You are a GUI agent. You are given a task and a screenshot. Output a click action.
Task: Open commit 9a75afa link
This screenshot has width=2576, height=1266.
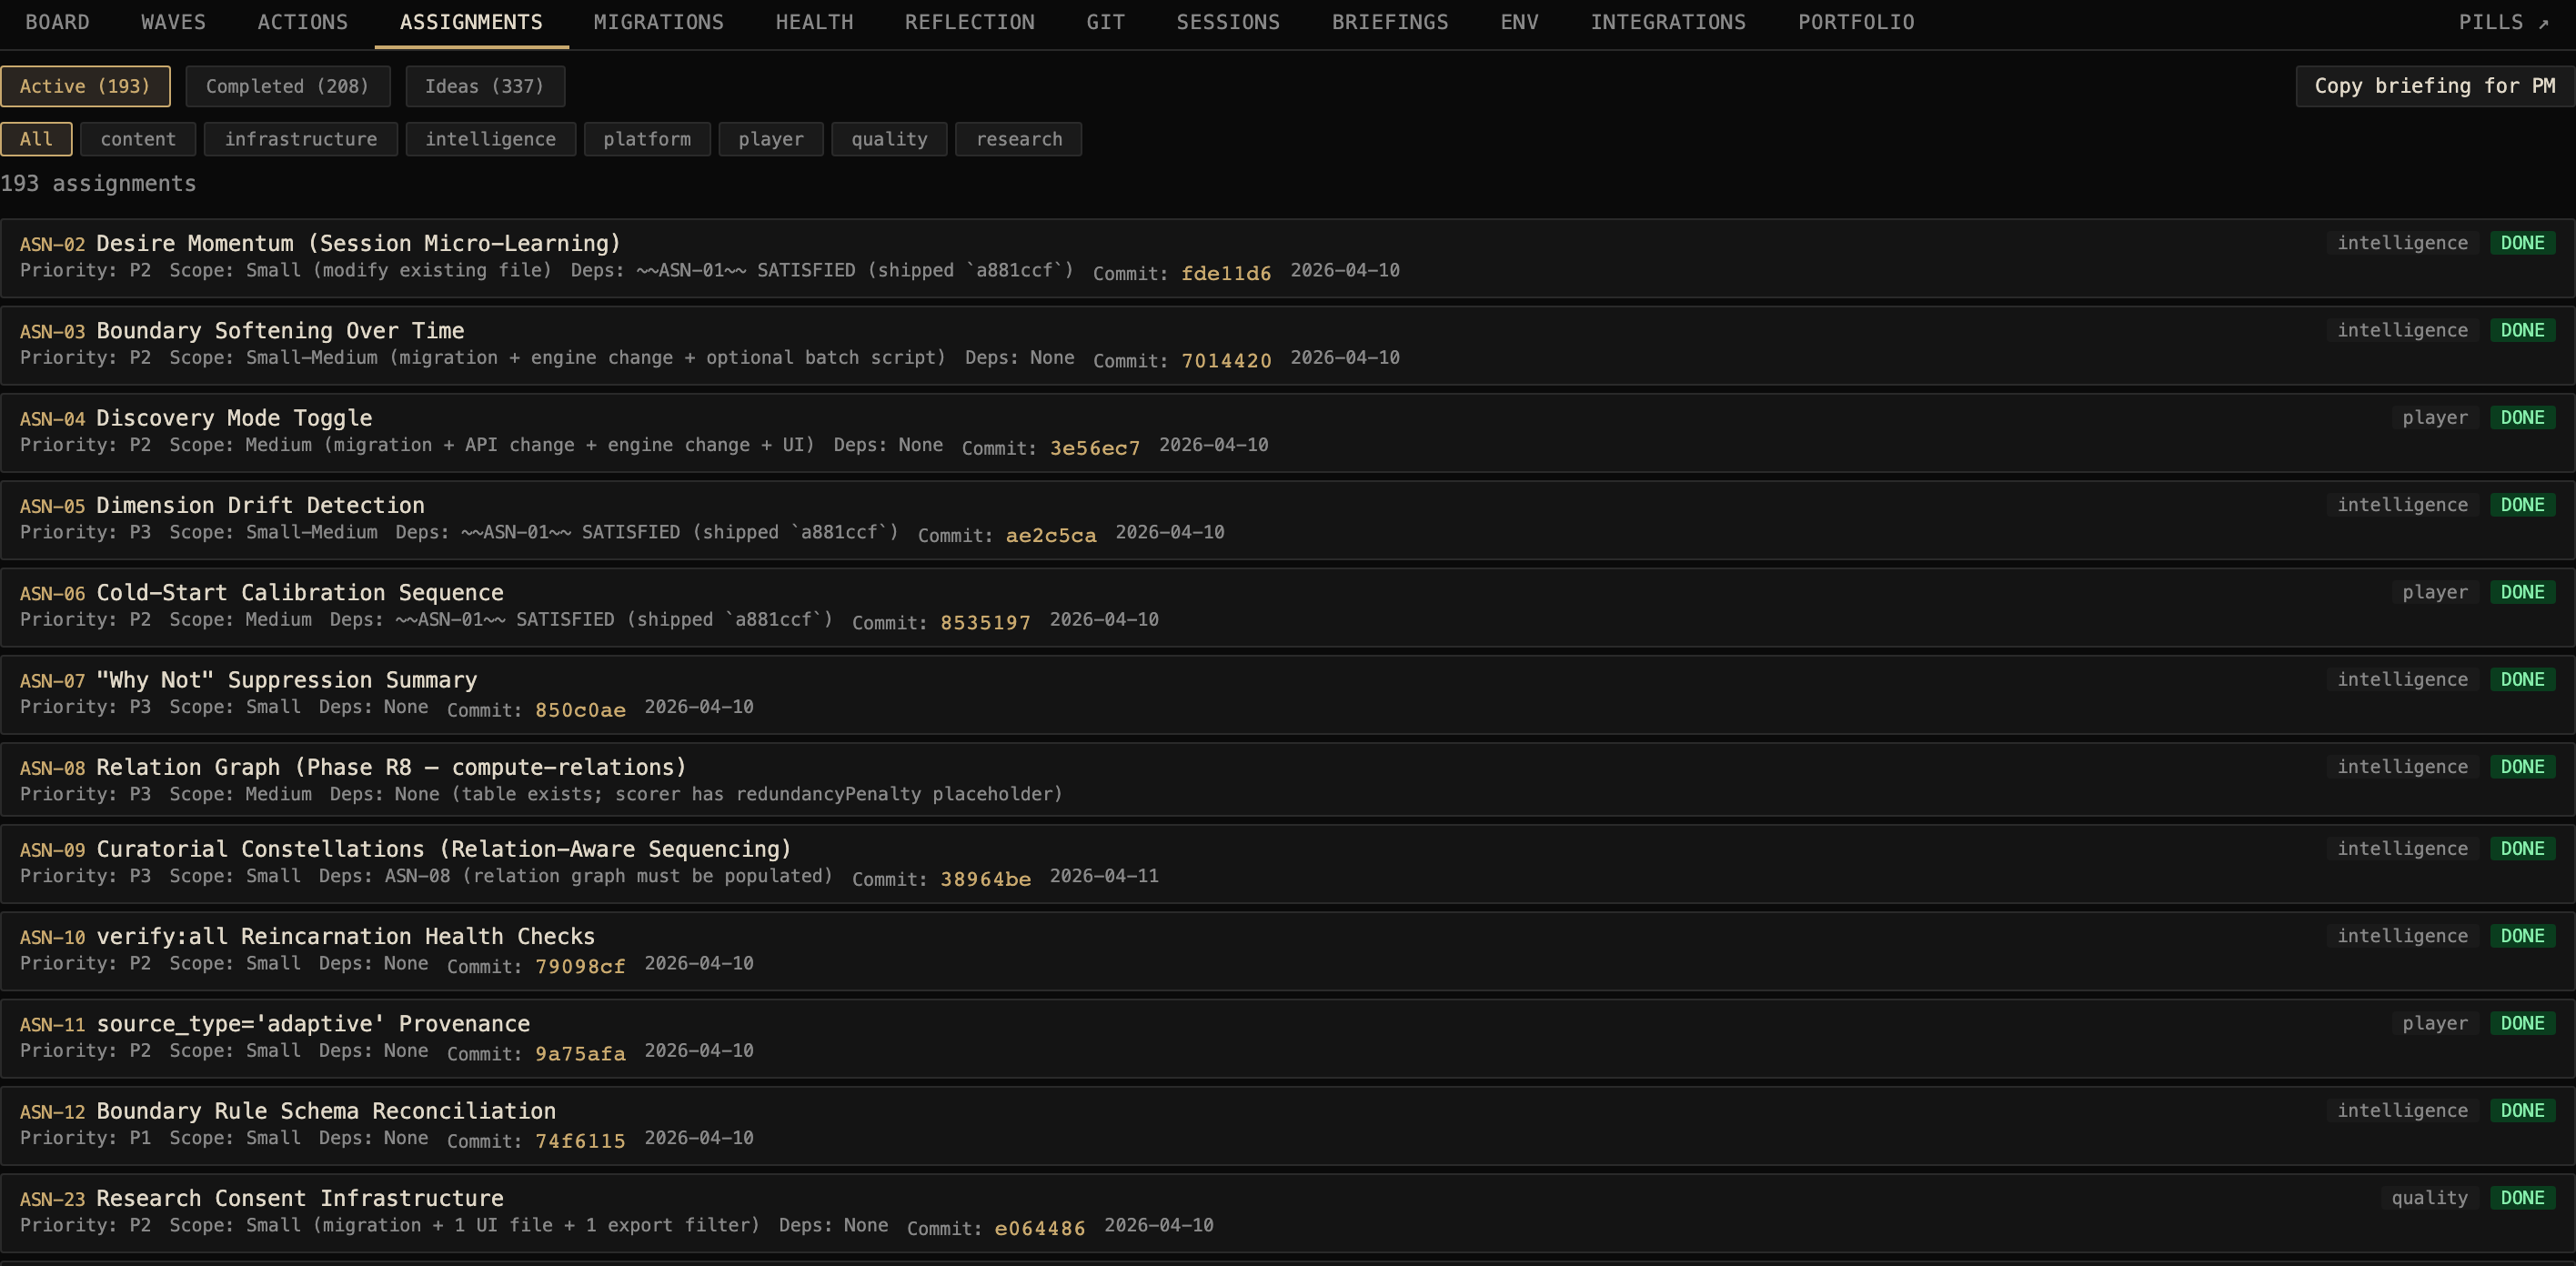click(580, 1053)
